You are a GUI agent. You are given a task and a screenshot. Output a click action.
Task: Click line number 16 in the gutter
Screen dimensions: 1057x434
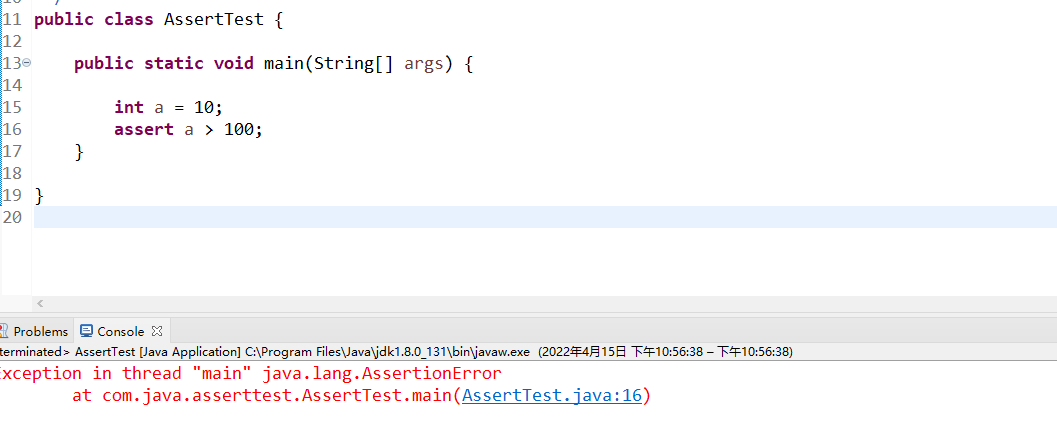point(12,129)
